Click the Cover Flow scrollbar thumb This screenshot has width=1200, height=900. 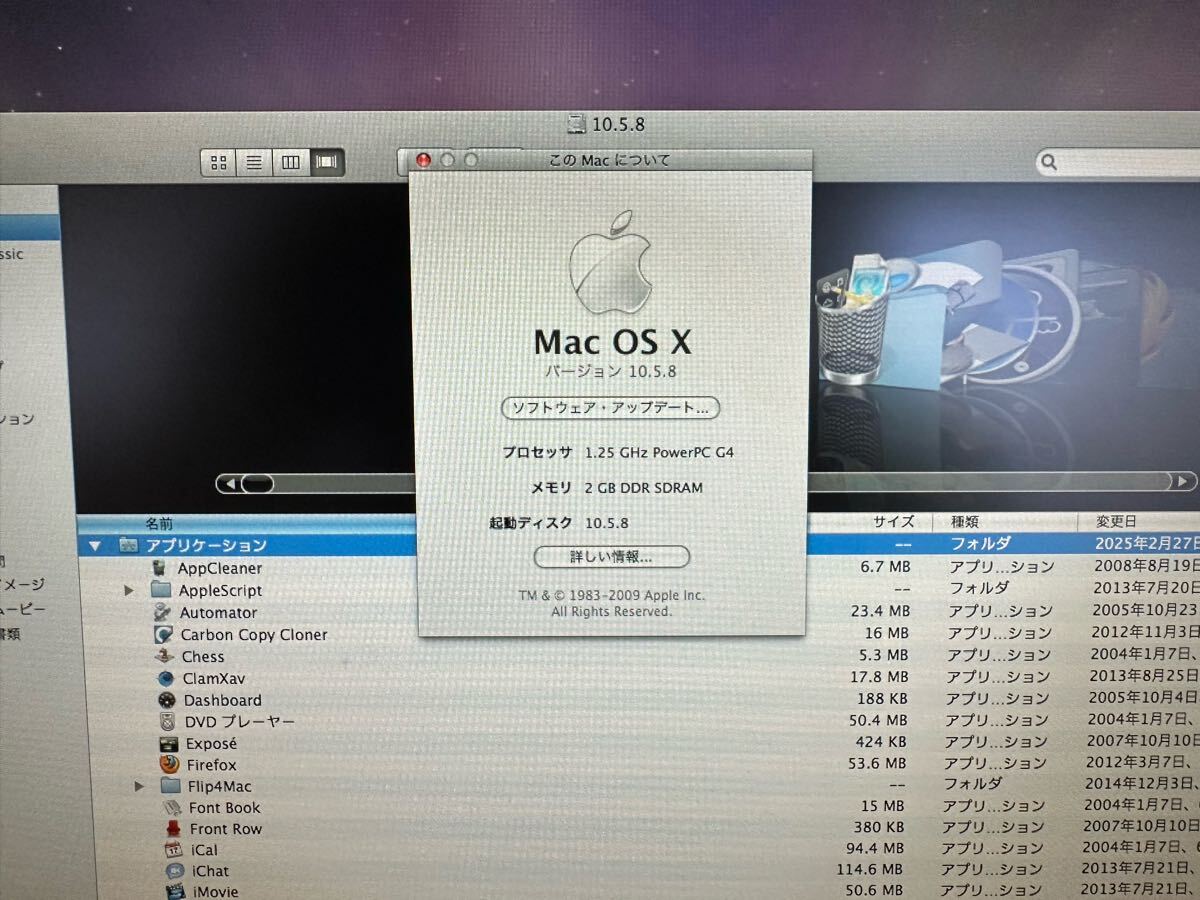(x=257, y=484)
